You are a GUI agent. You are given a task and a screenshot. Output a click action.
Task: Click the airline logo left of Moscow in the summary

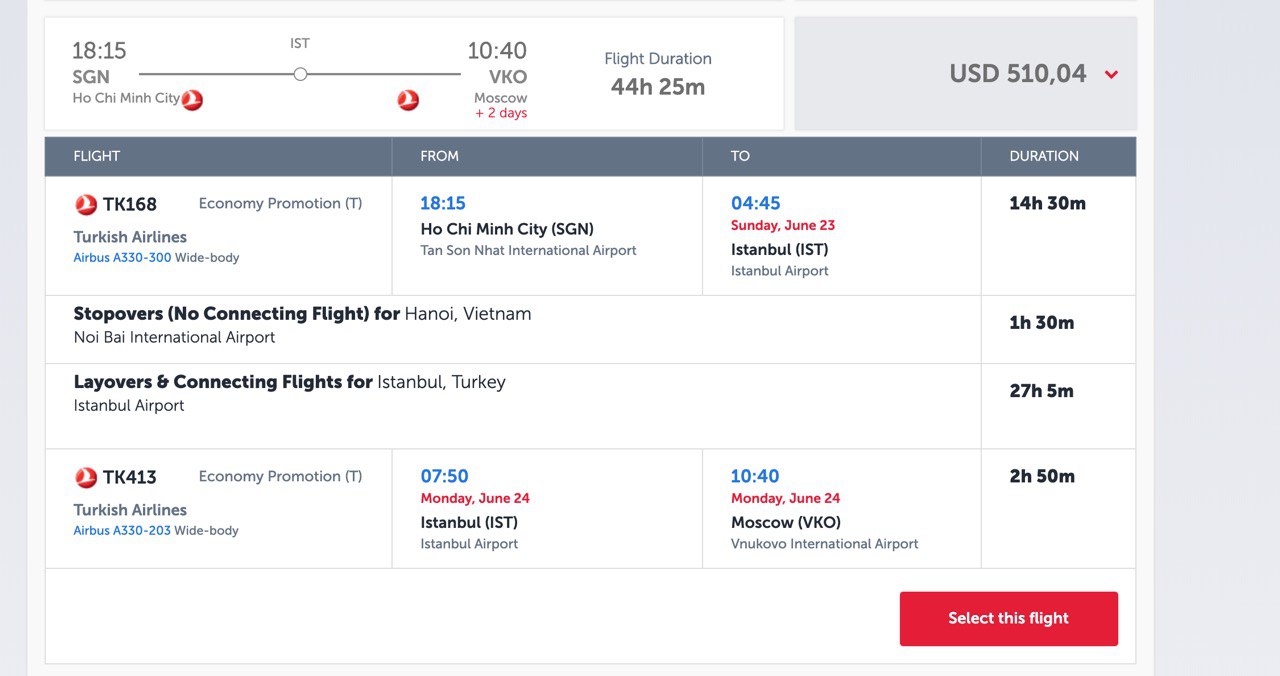(408, 99)
